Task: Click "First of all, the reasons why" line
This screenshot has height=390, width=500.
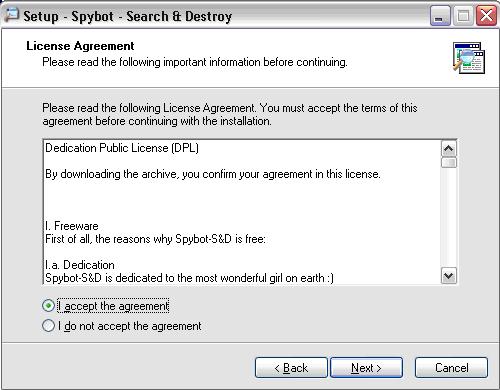Action: (x=155, y=239)
